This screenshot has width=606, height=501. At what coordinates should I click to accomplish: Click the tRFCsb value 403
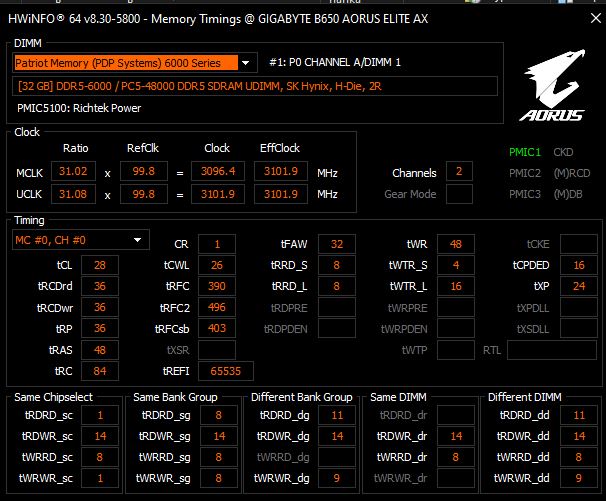[217, 328]
